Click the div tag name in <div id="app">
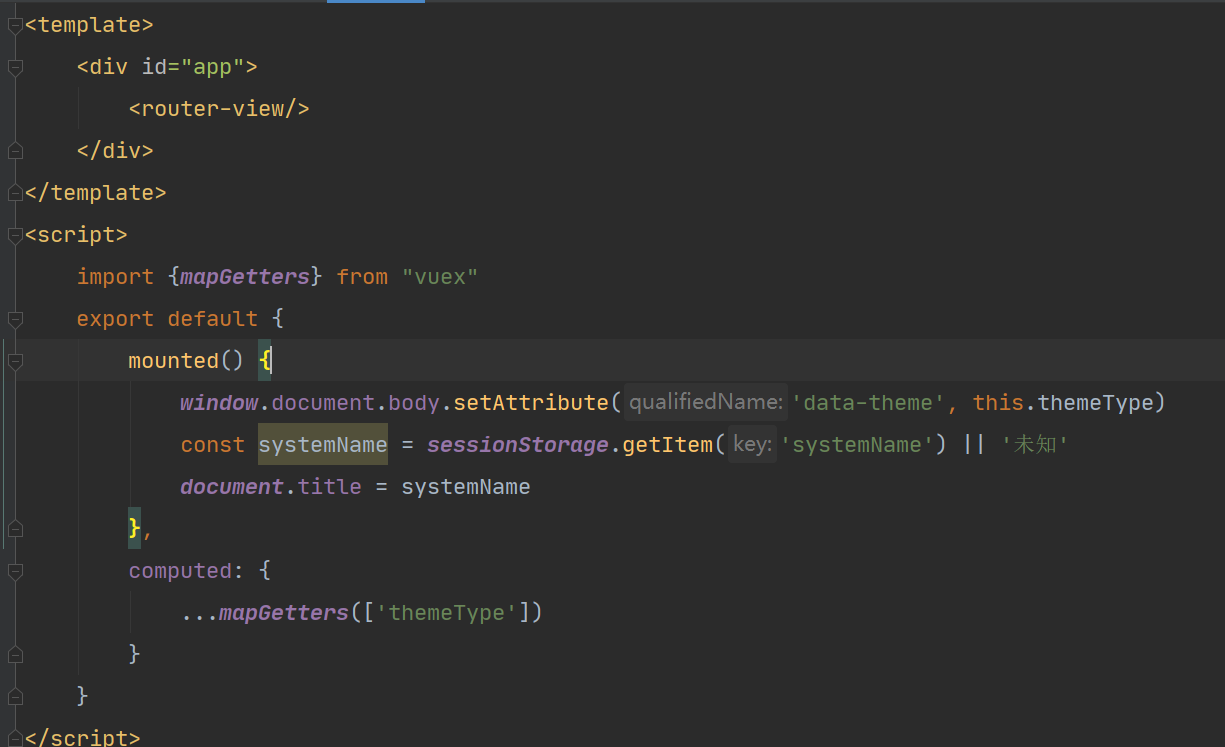 pyautogui.click(x=109, y=67)
